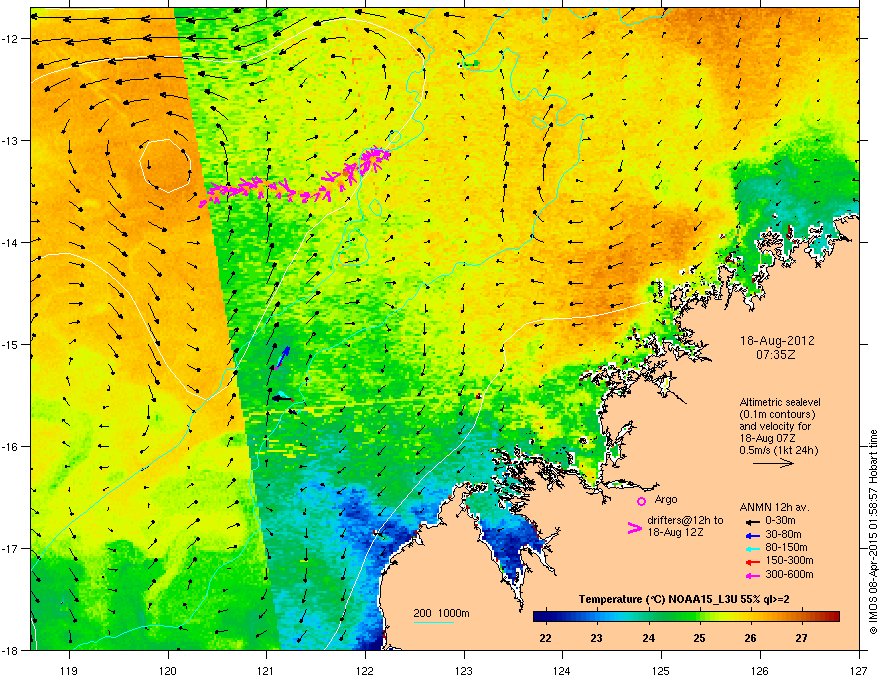This screenshot has height=680, width=880.
Task: Click the "Altimetric sealevel" text line
Action: [x=780, y=402]
